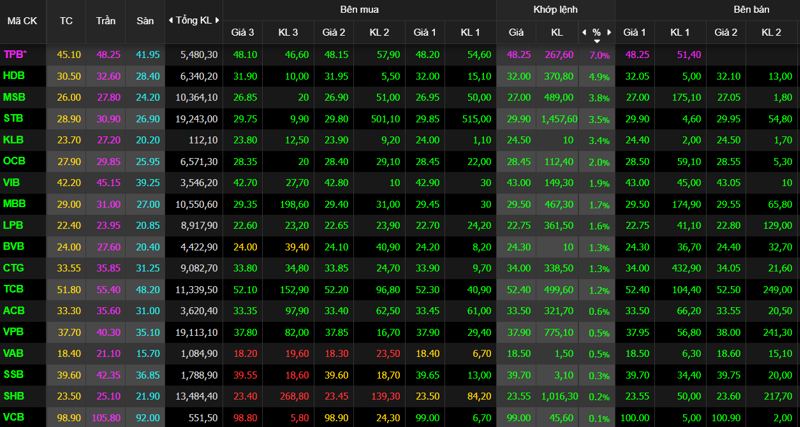Click right arrow beside % column header
The width and height of the screenshot is (800, 427).
pos(608,32)
